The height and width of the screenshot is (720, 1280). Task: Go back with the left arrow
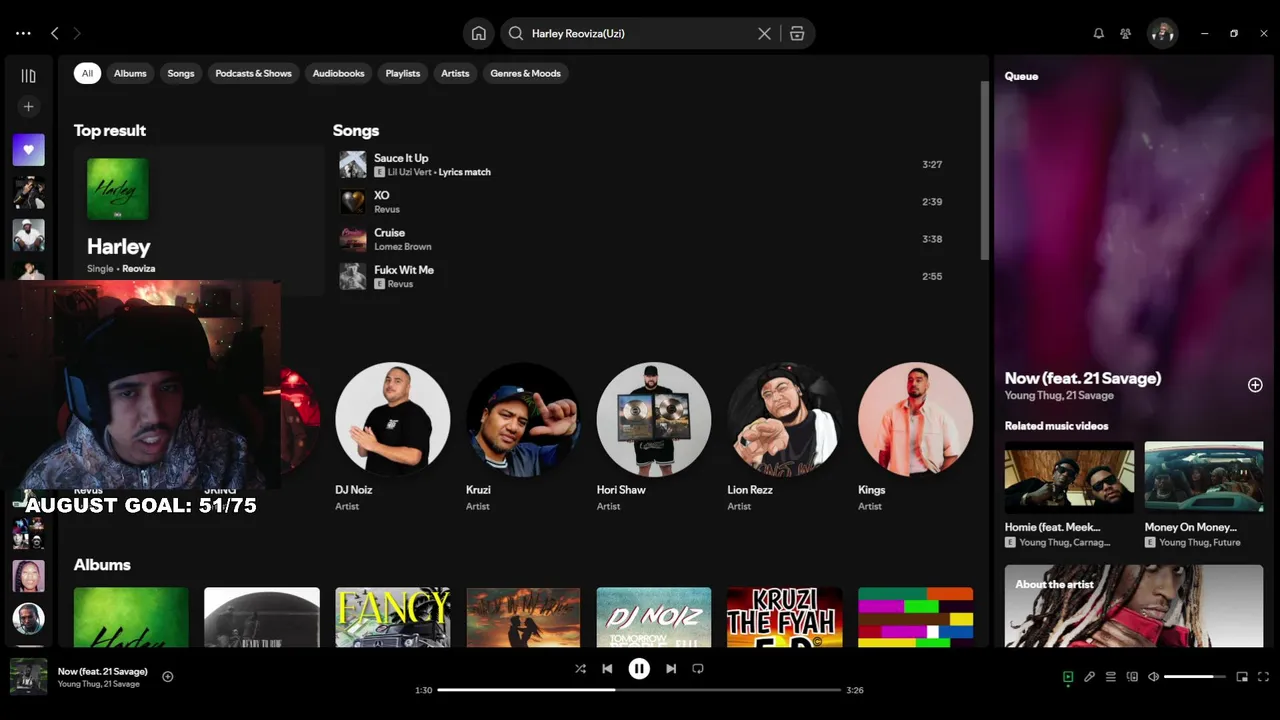pos(55,33)
